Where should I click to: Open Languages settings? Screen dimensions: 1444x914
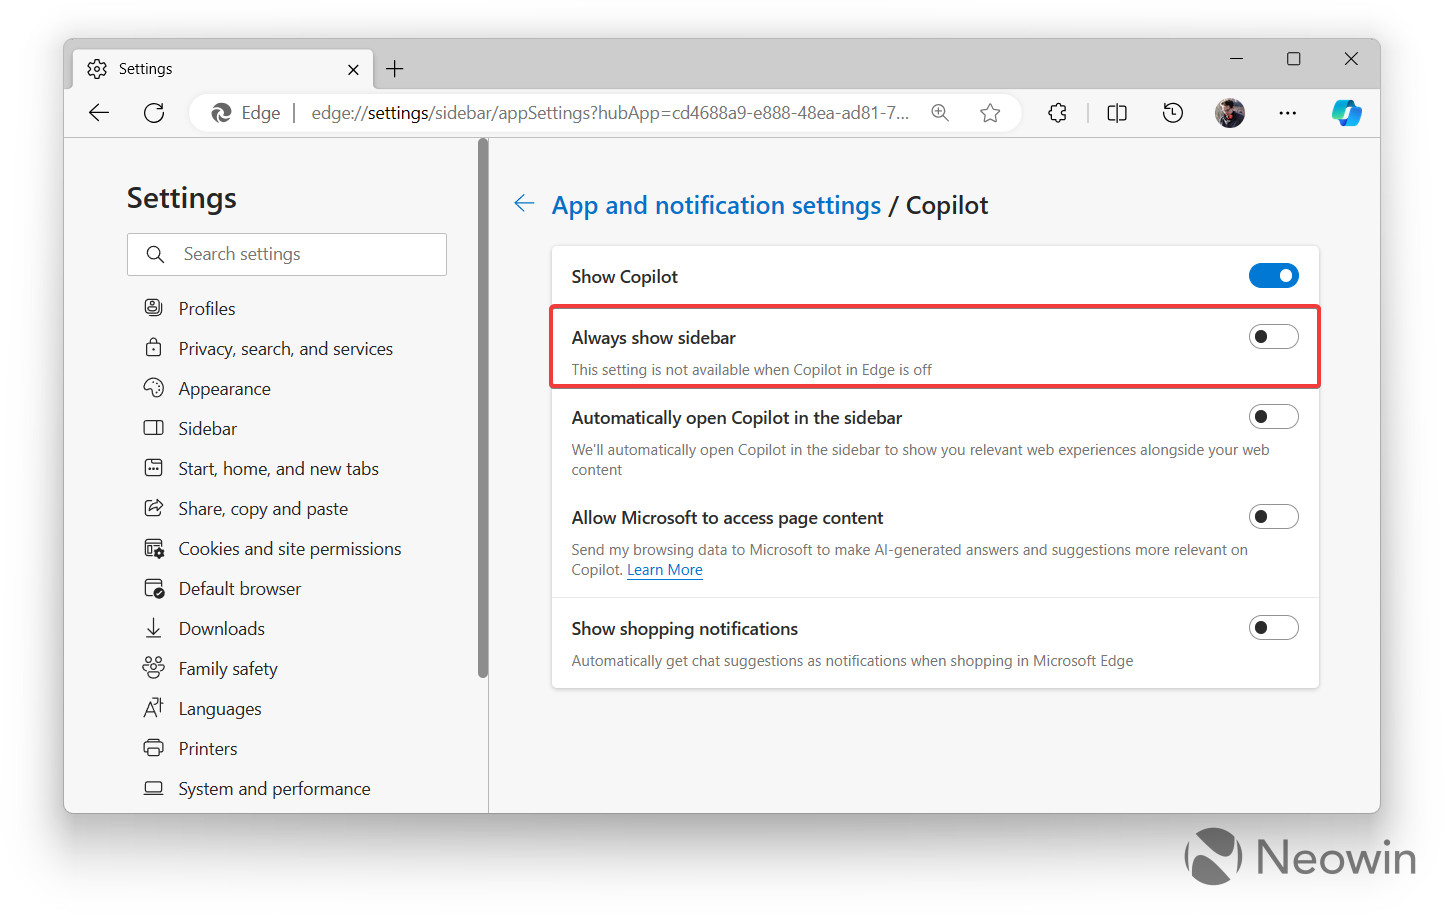point(220,709)
